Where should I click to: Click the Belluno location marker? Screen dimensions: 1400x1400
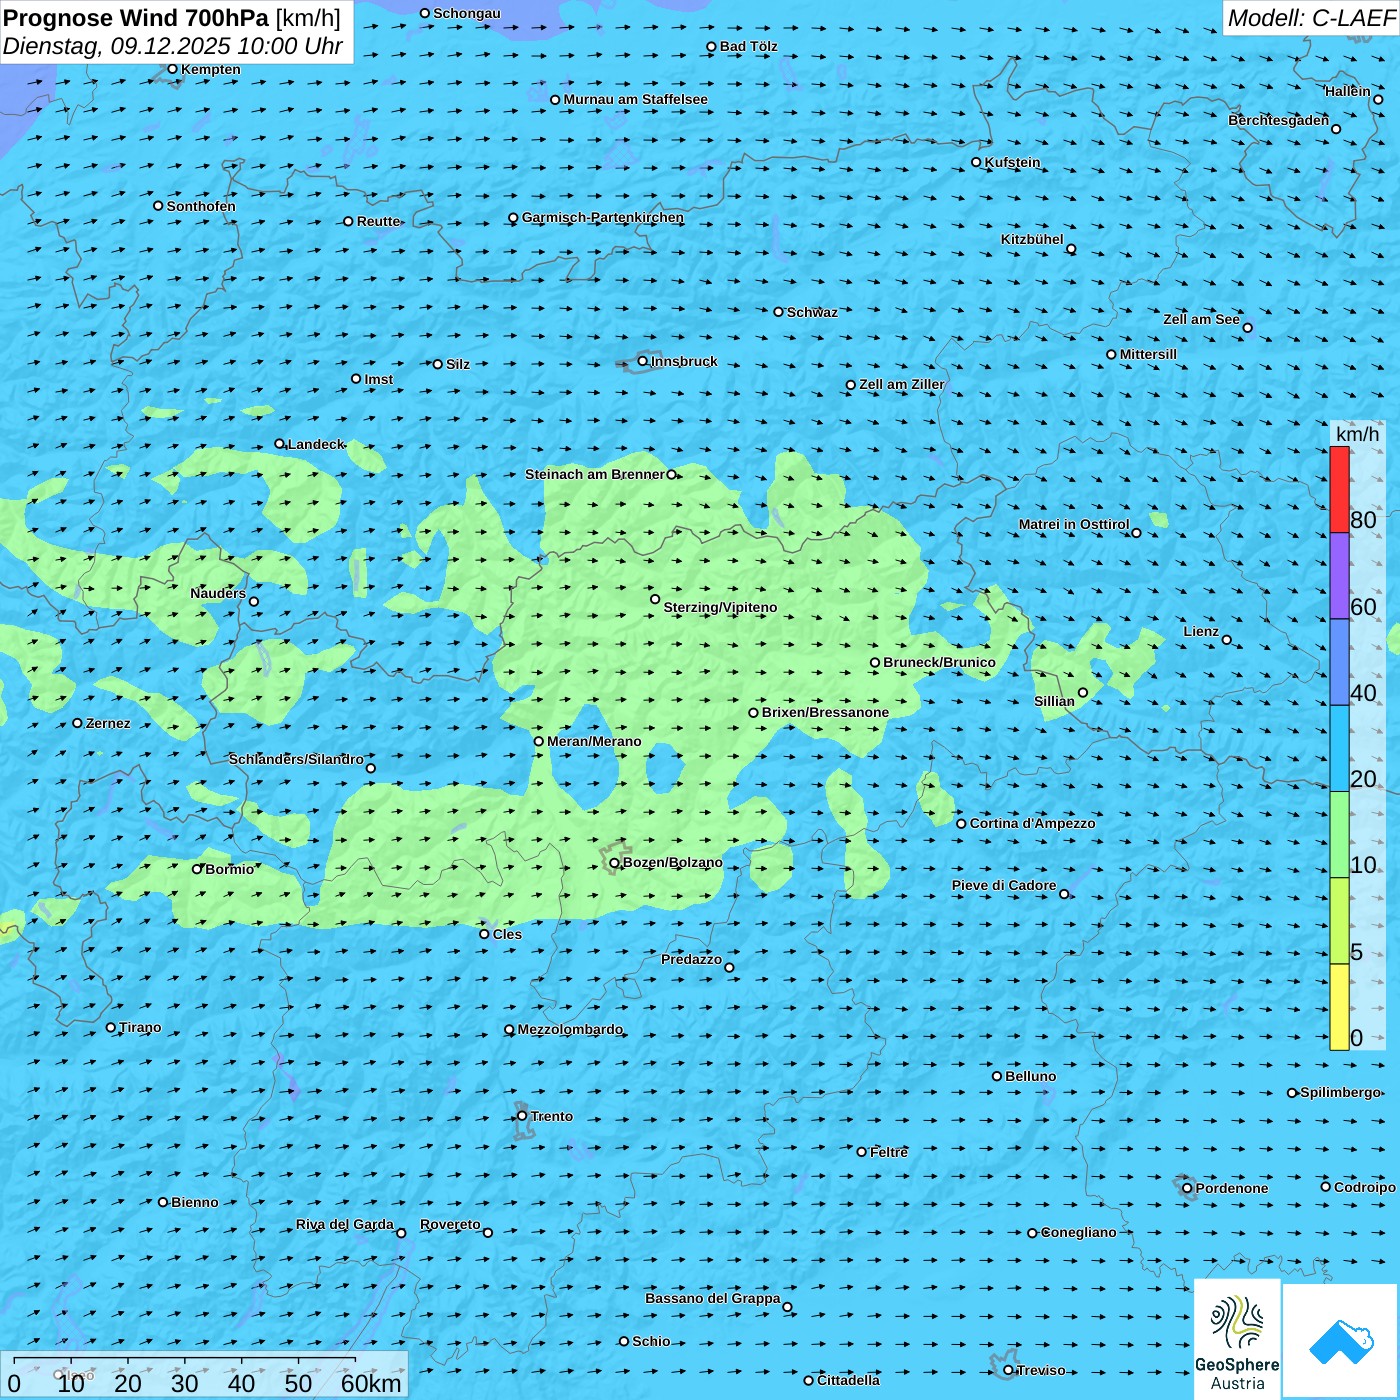[x=997, y=1076]
